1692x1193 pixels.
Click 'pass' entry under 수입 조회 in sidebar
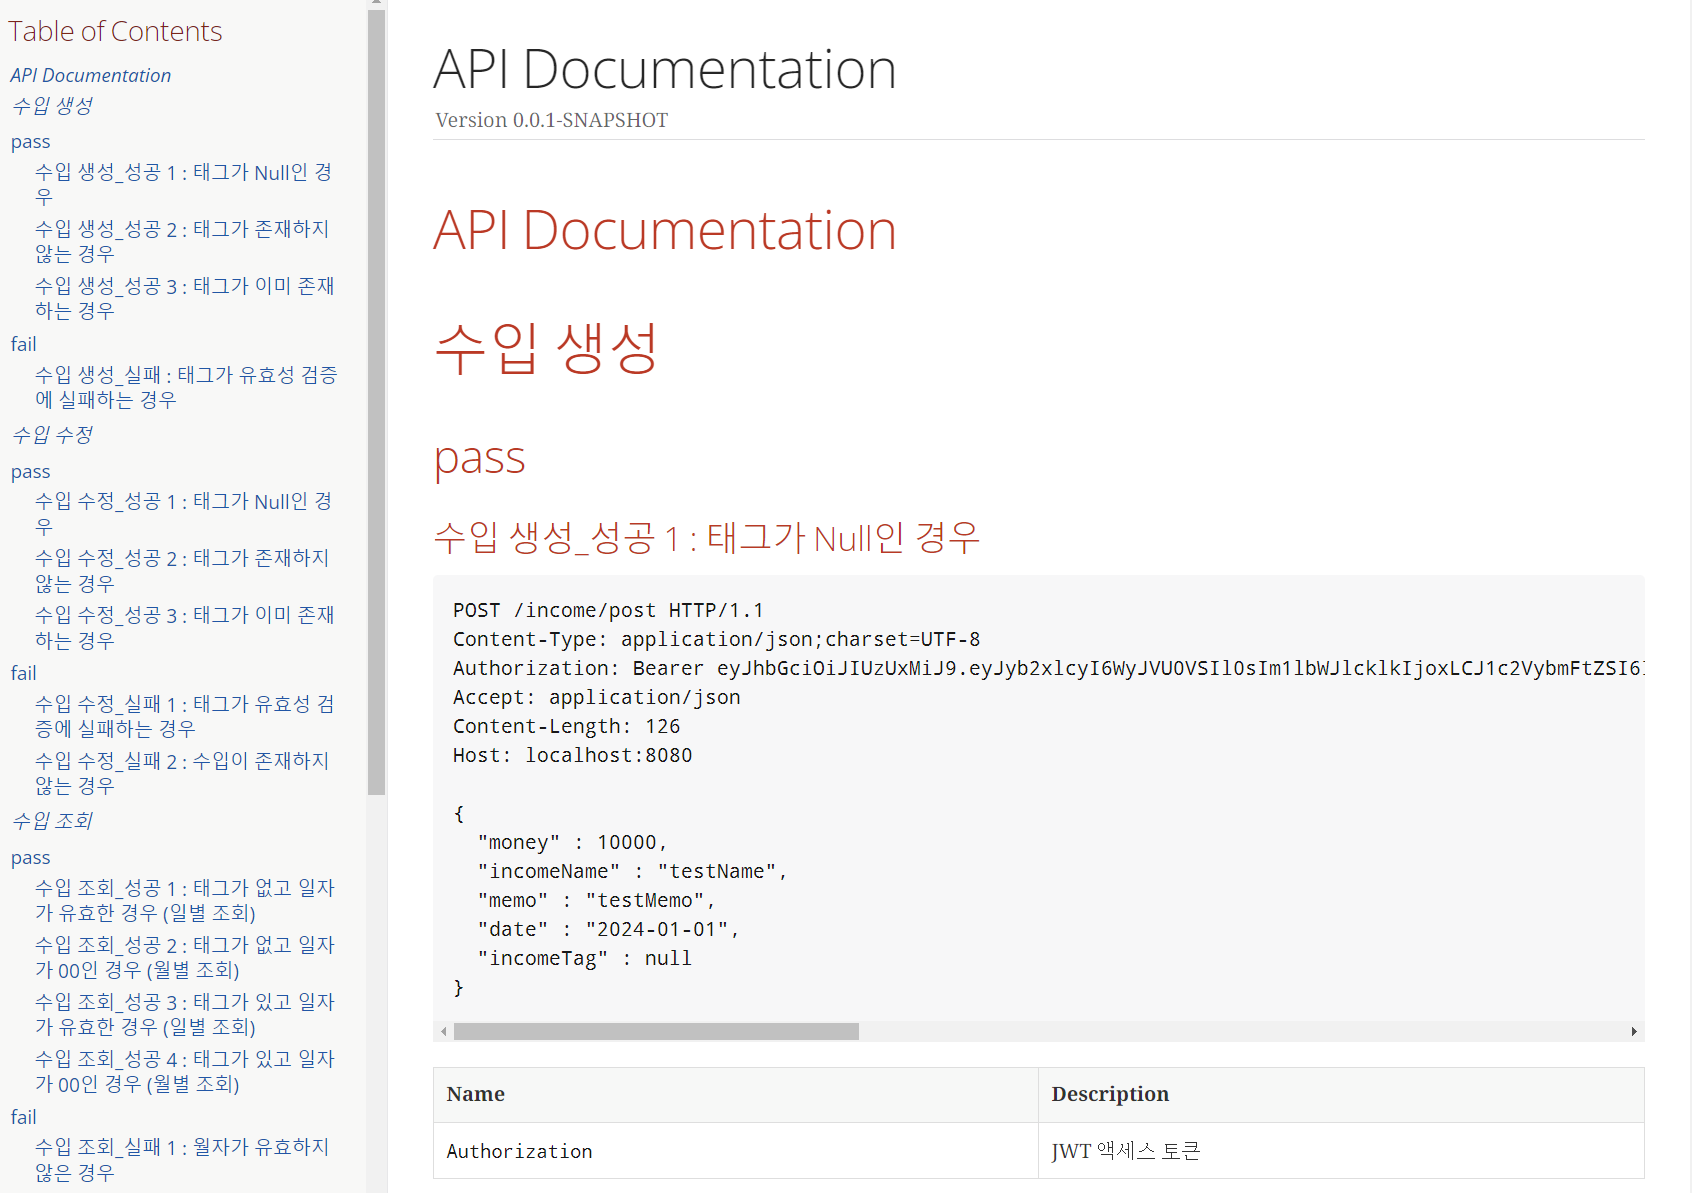tap(30, 858)
